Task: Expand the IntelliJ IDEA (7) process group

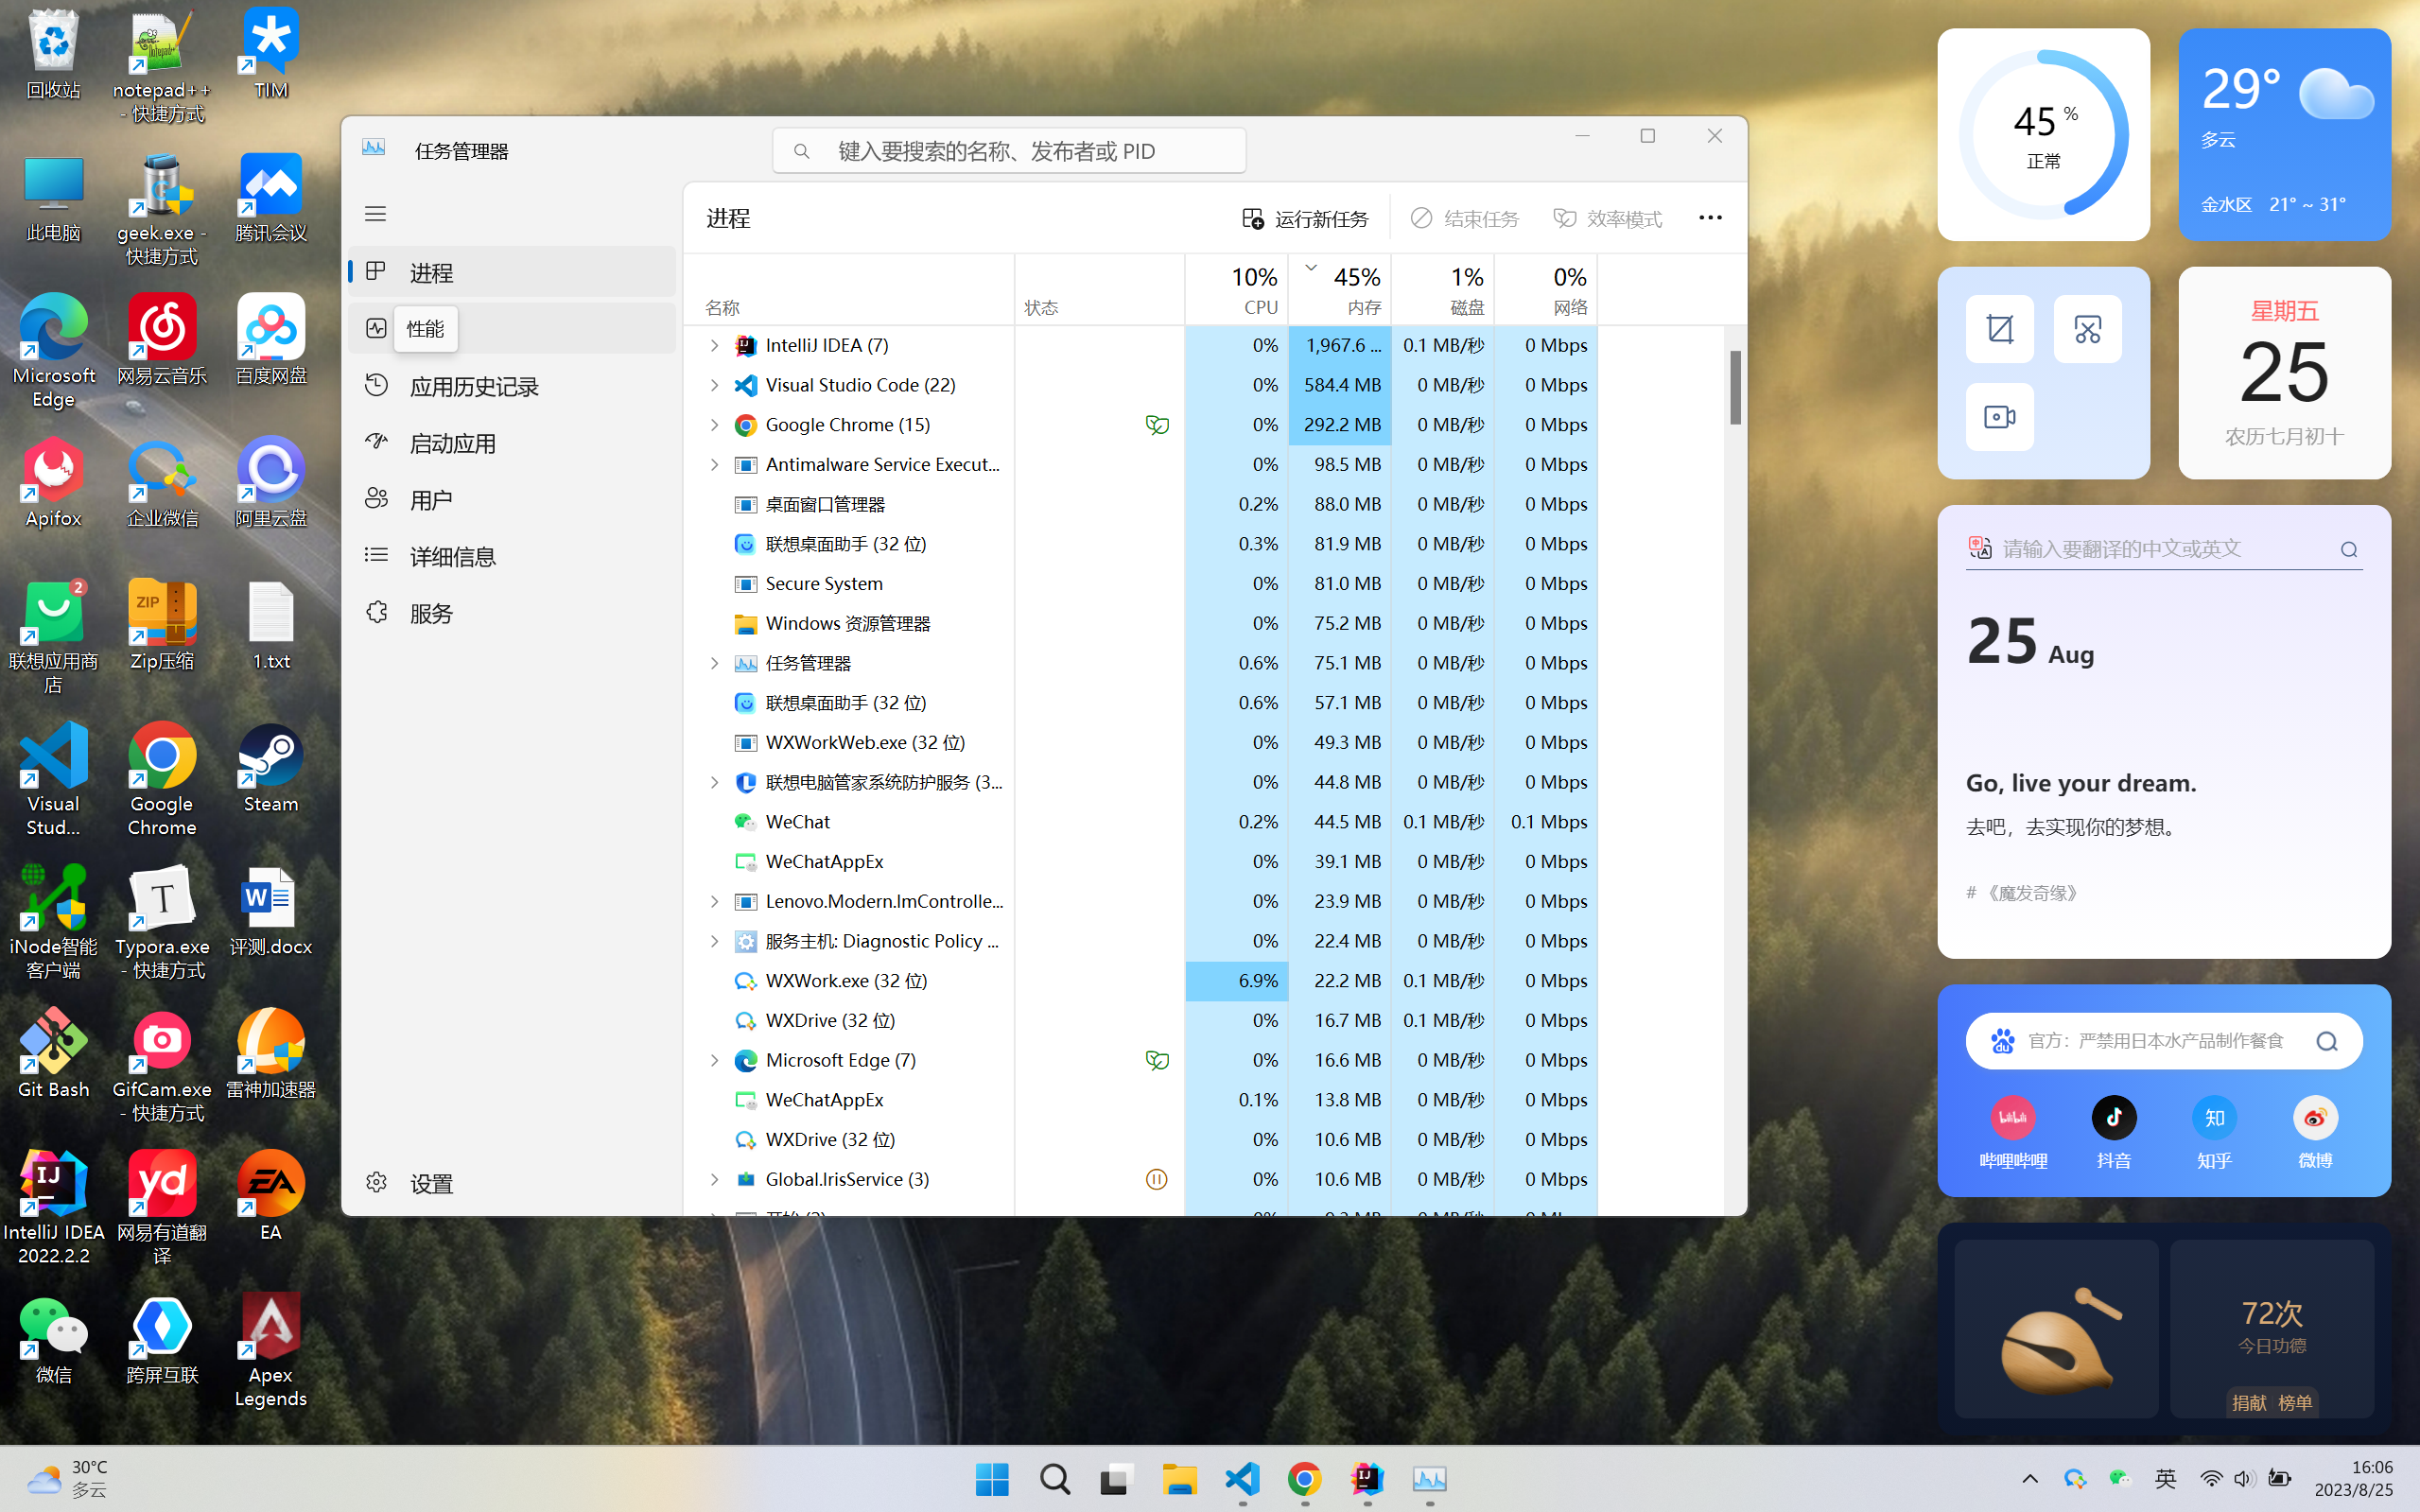Action: 714,345
